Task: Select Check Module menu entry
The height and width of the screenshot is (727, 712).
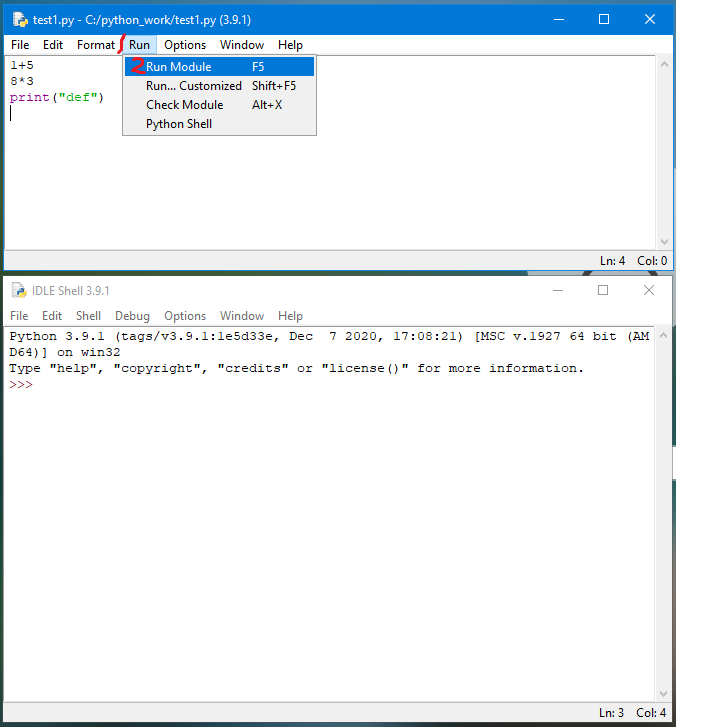Action: (x=184, y=105)
